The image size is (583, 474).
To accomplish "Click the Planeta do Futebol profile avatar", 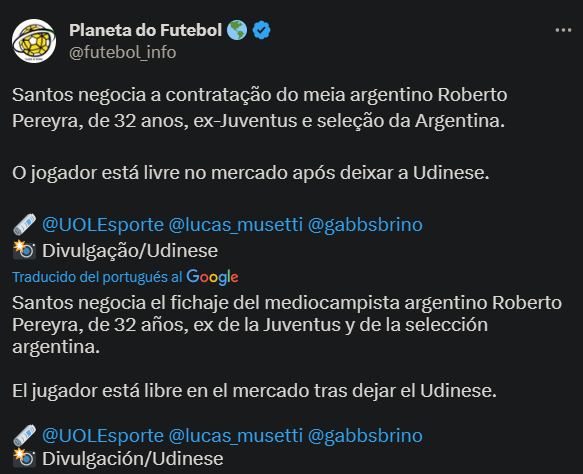I will pos(34,41).
